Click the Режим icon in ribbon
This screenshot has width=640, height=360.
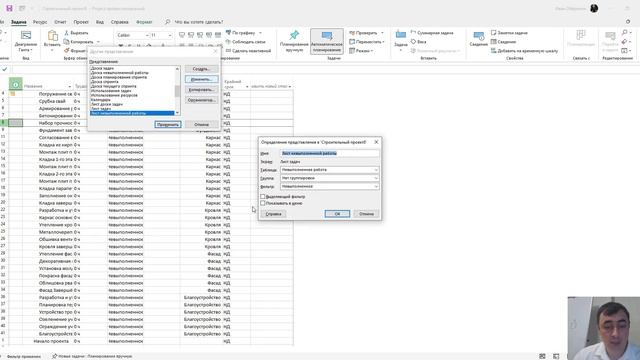[352, 51]
